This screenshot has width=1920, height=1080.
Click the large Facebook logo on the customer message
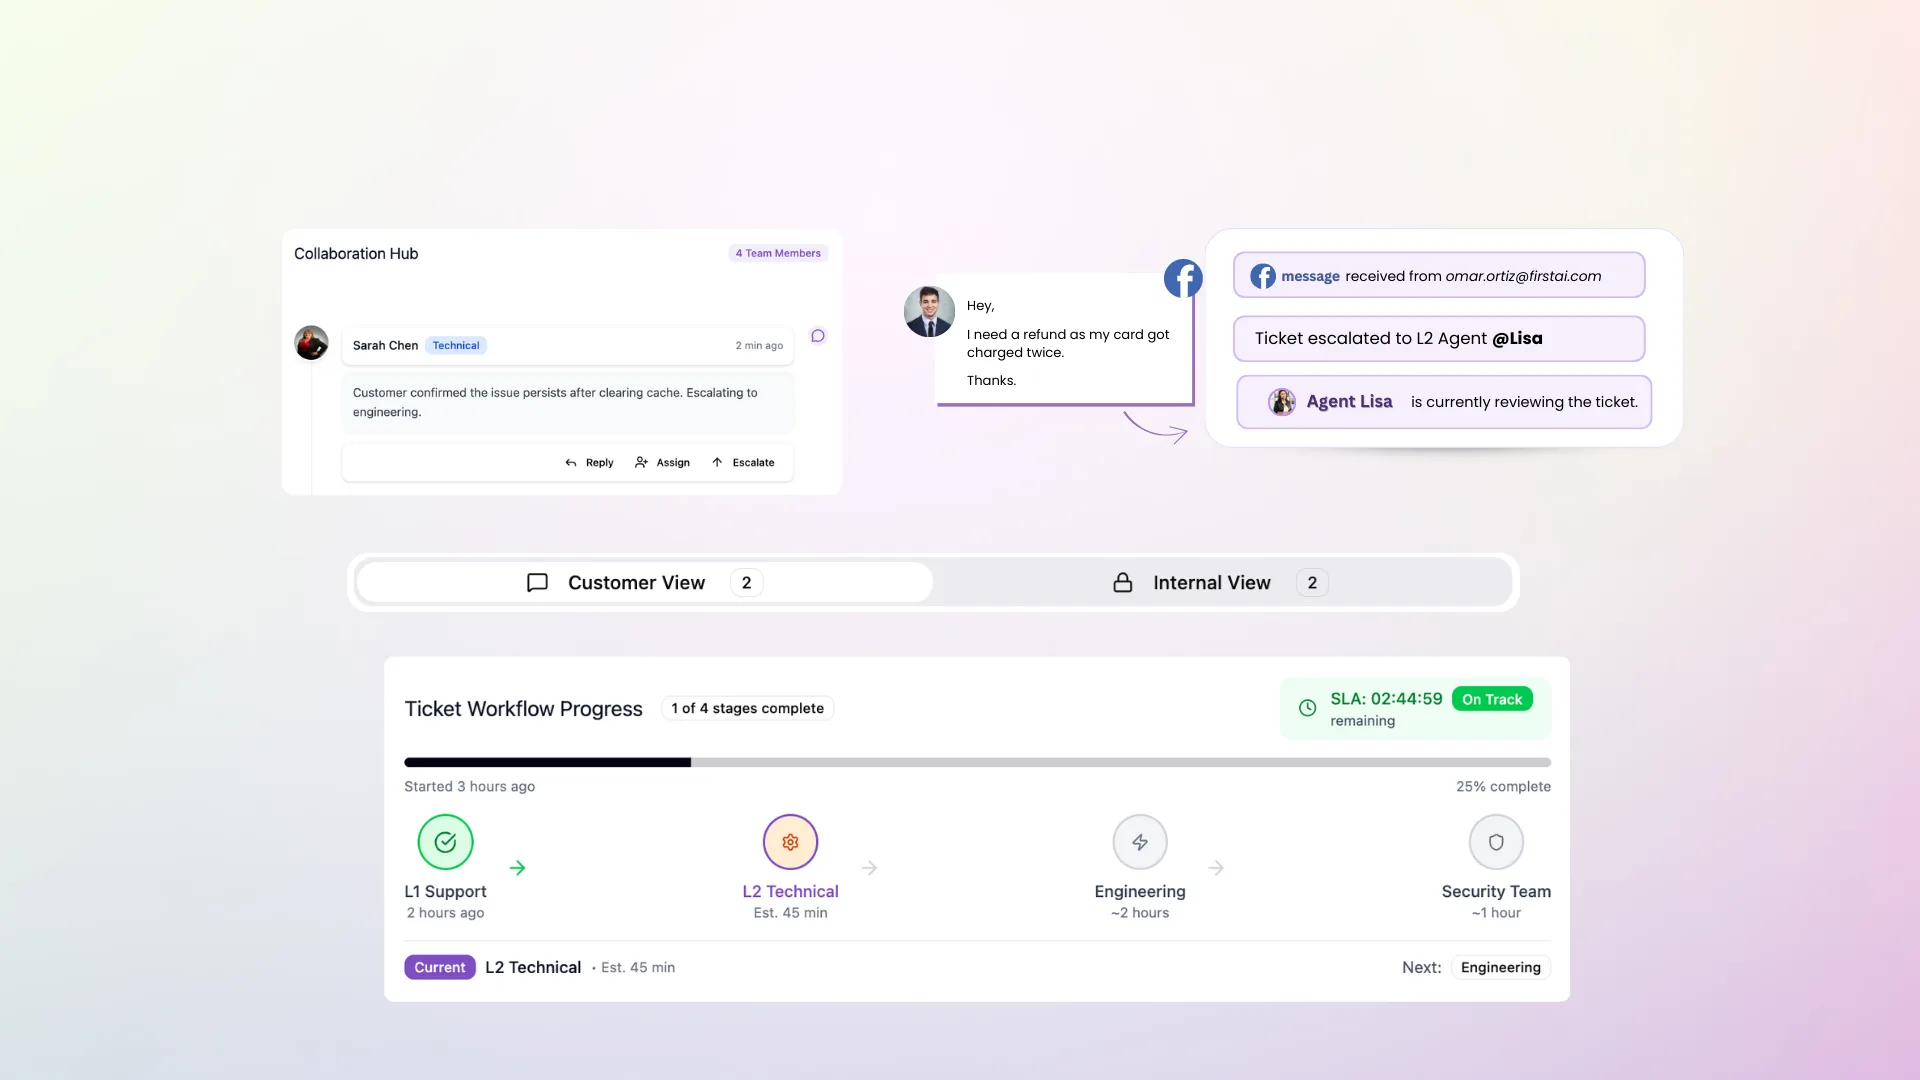coord(1183,278)
